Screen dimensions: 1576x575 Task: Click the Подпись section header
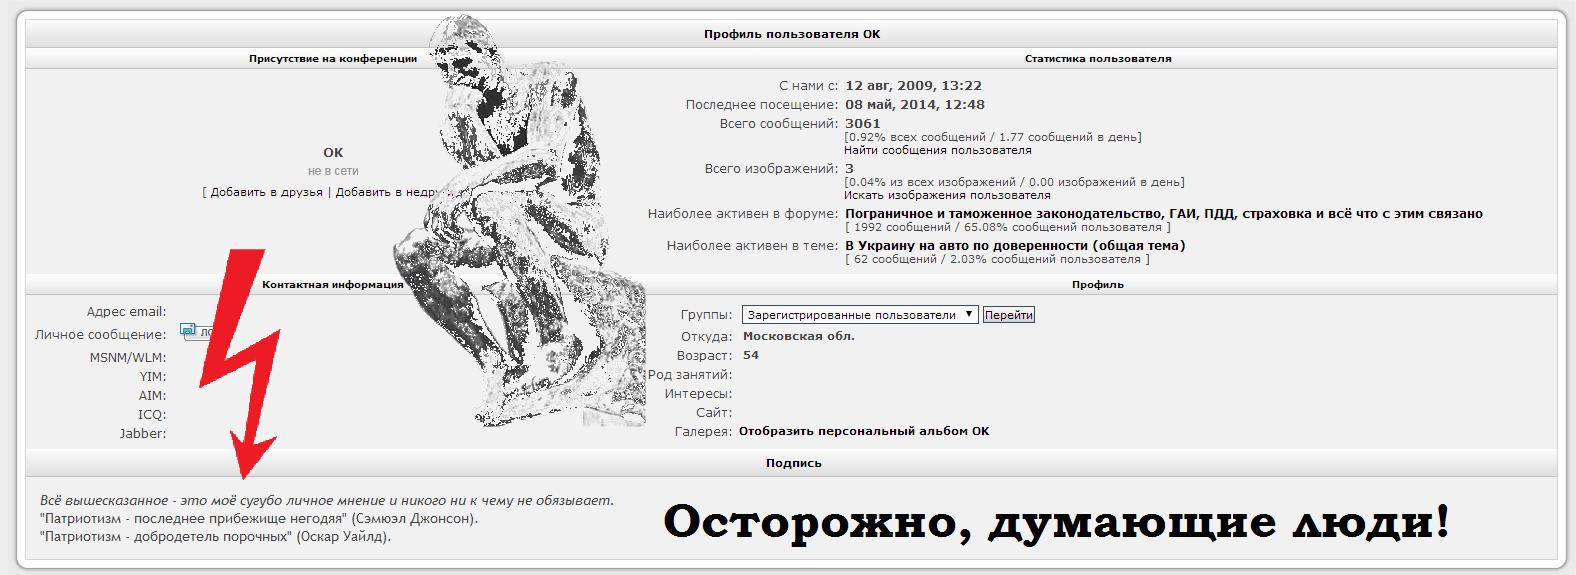[793, 464]
